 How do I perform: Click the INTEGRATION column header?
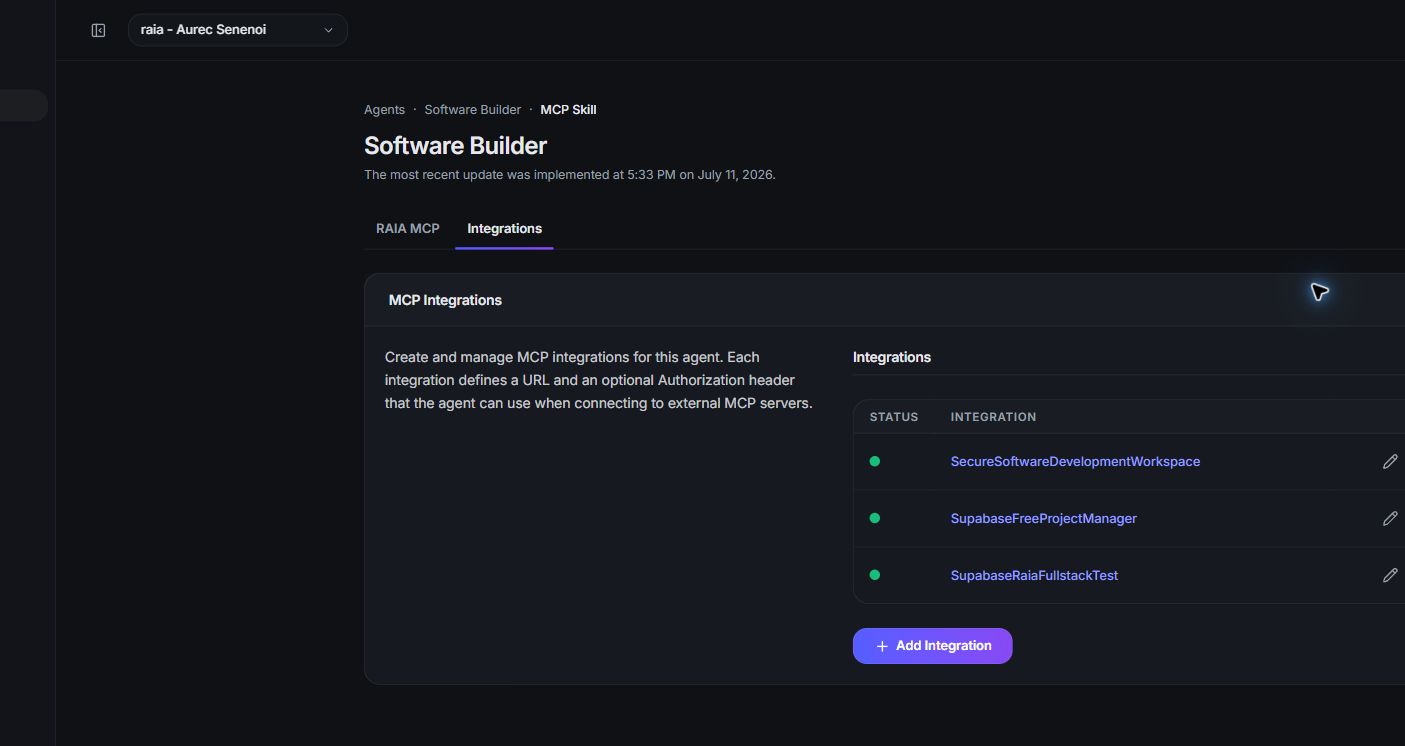pyautogui.click(x=993, y=417)
